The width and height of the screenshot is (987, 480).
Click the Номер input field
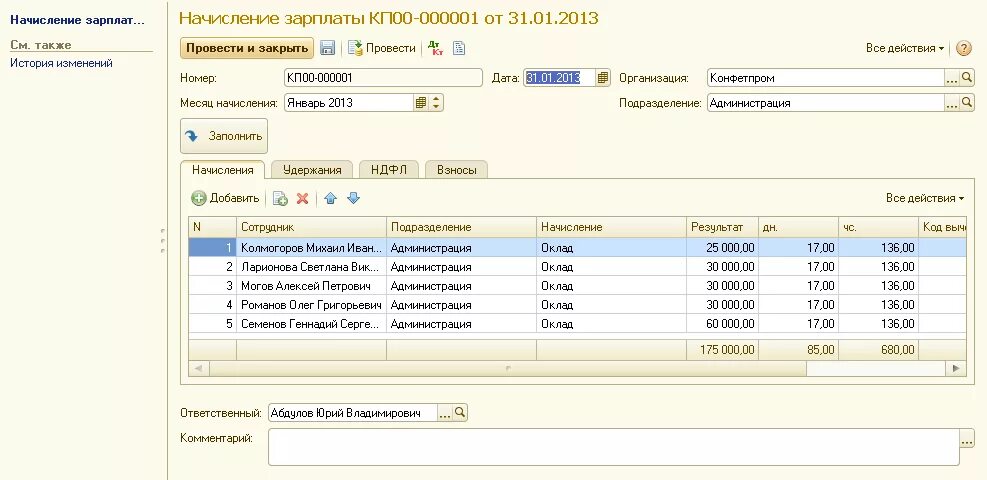383,78
